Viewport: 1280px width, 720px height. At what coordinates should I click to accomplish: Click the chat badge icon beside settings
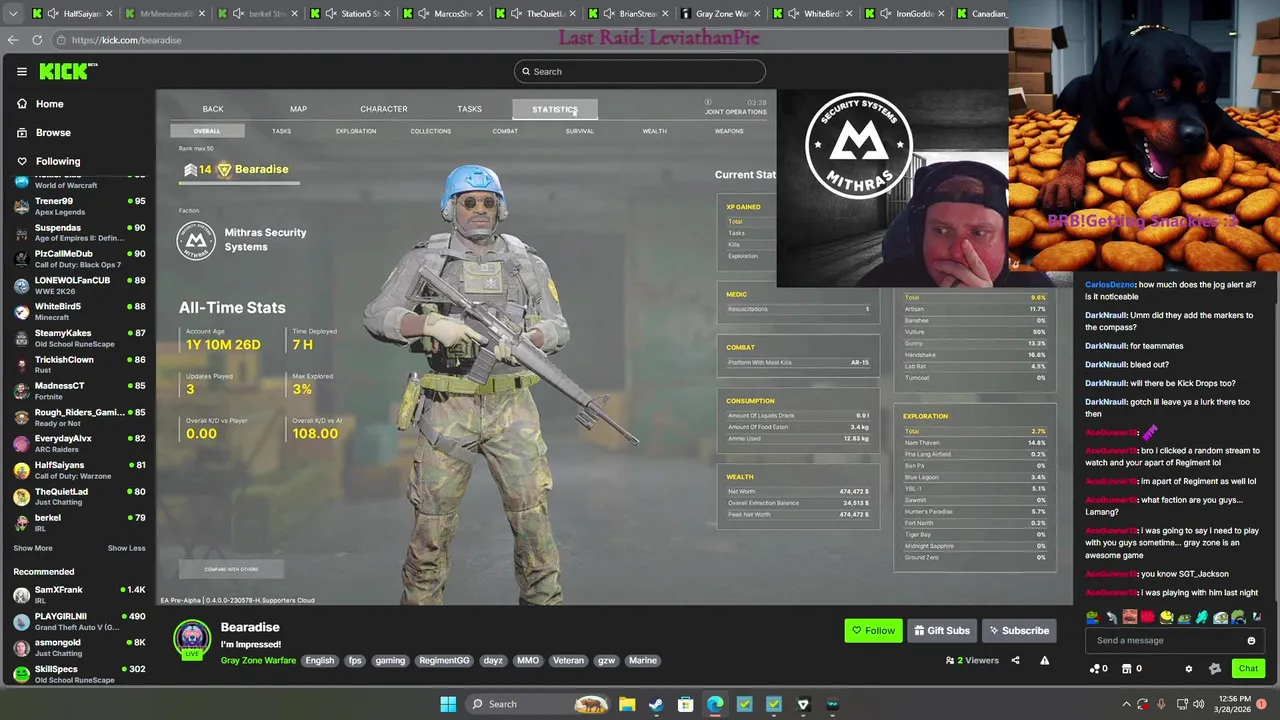coord(1215,669)
